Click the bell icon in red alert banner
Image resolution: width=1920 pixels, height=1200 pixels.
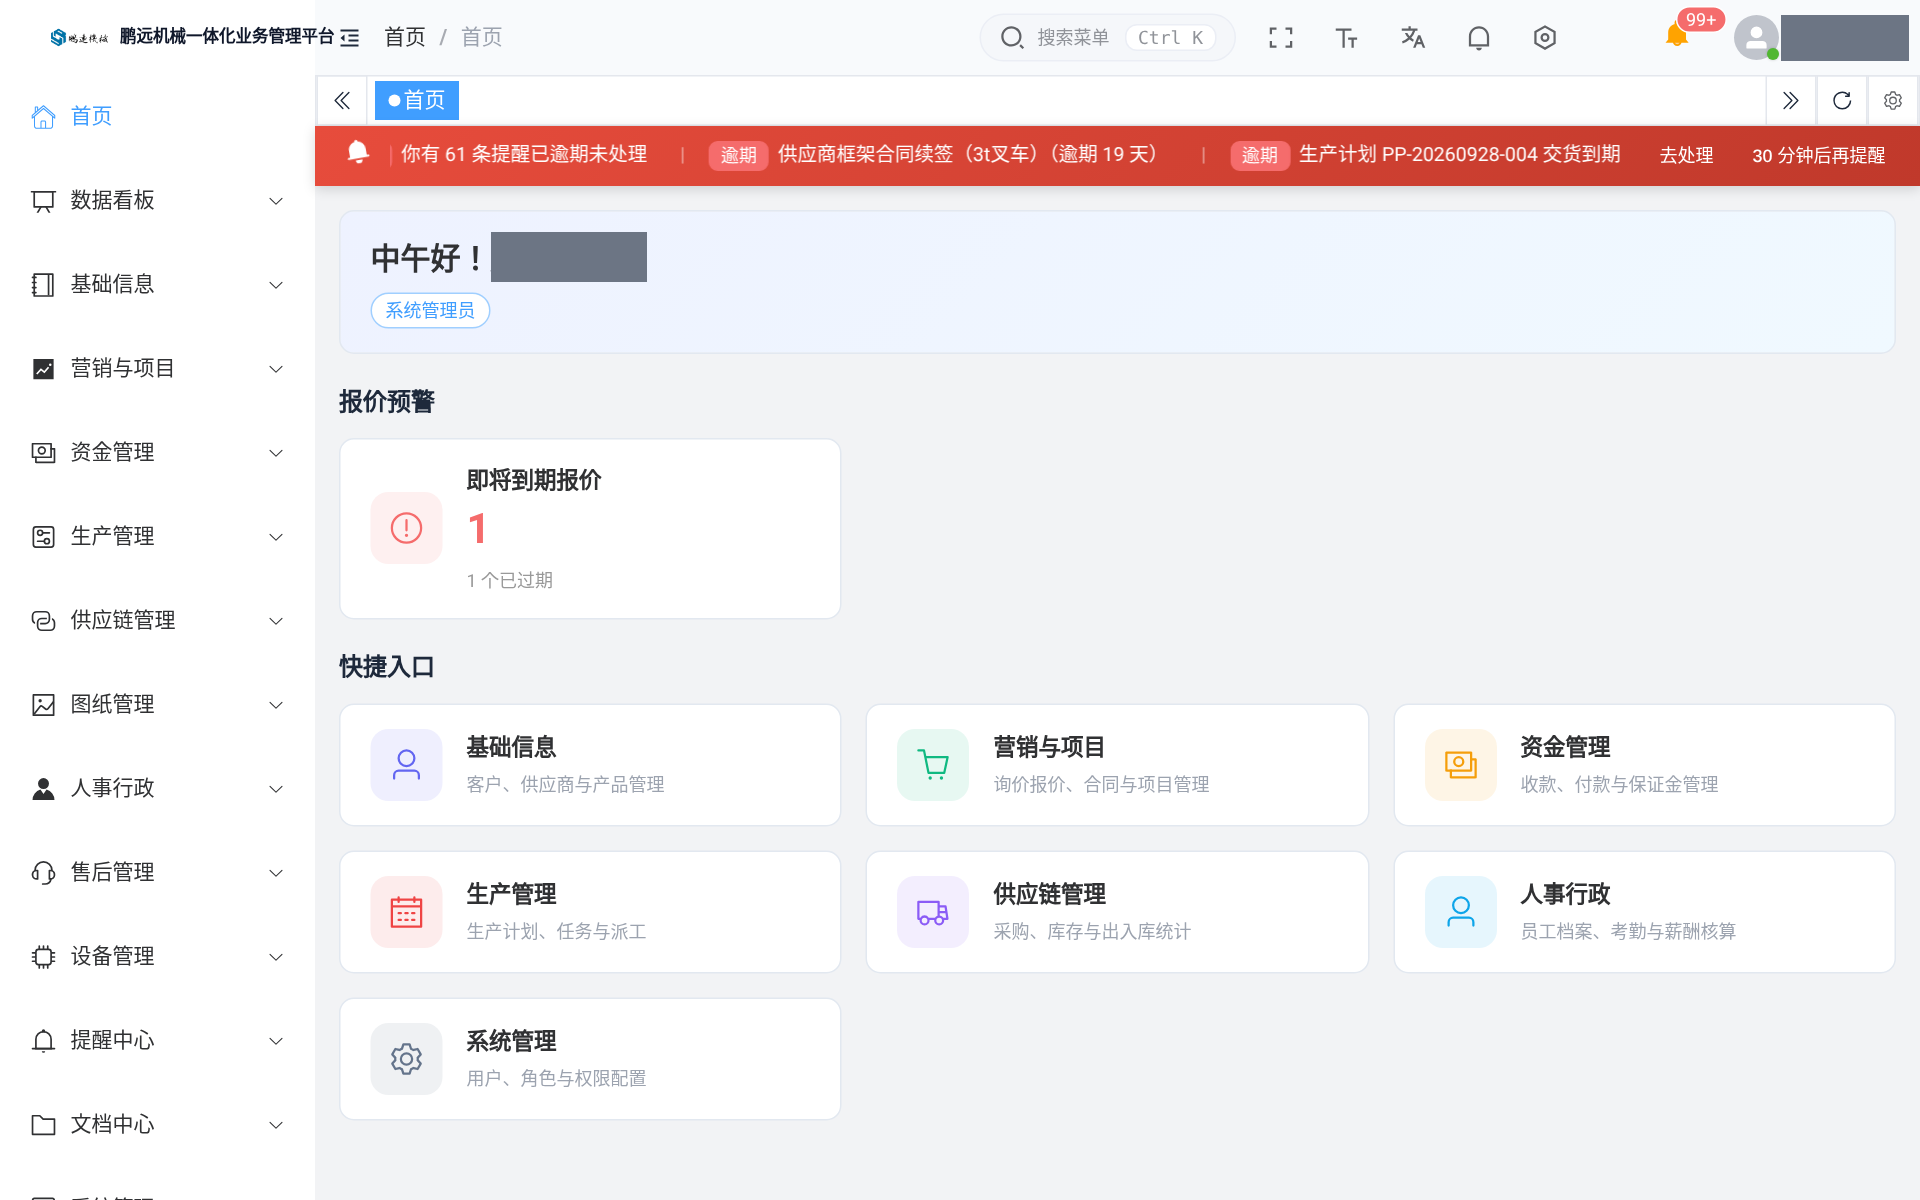358,153
